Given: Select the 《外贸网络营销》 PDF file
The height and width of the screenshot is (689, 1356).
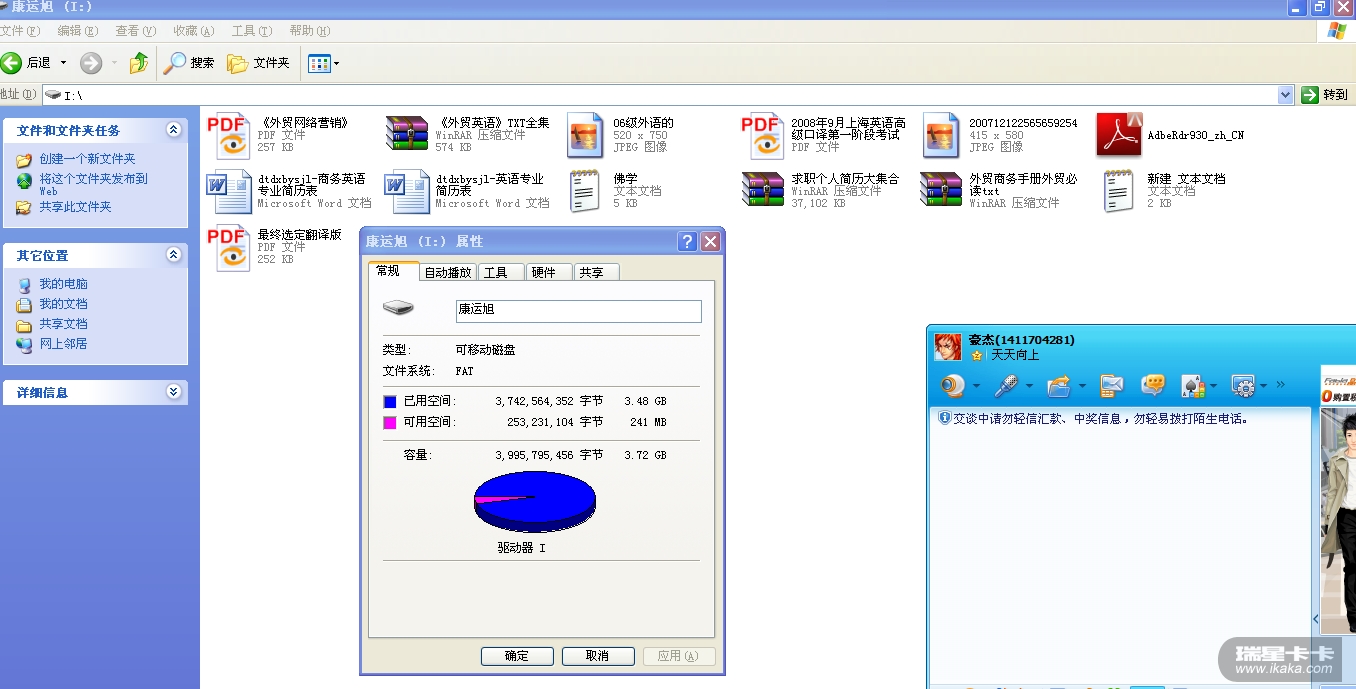Looking at the screenshot, I should tap(278, 135).
